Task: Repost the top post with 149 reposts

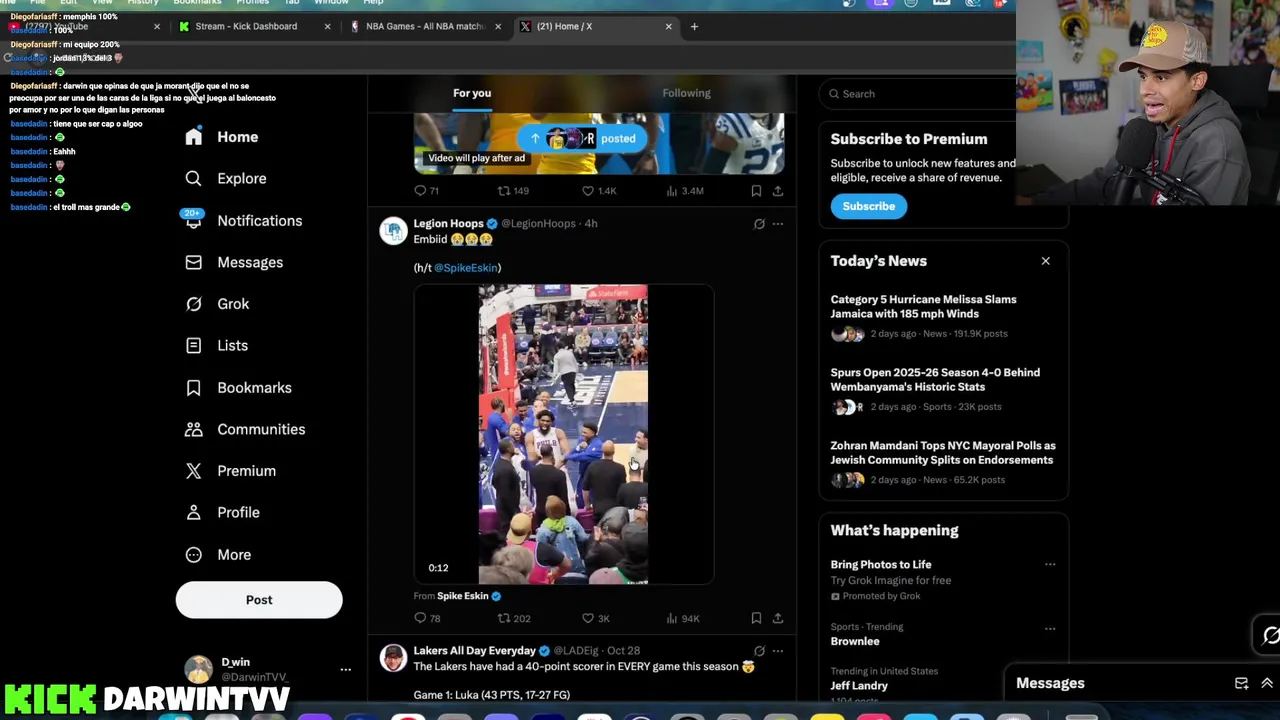Action: click(x=504, y=191)
